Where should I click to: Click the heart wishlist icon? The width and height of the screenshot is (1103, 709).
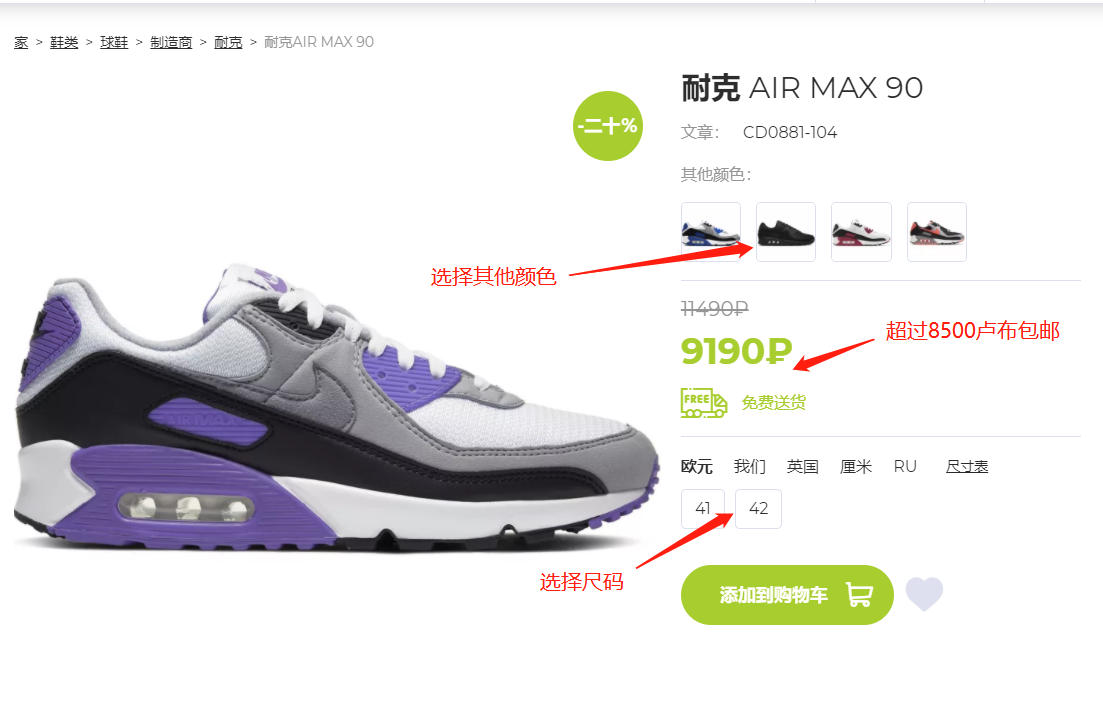click(x=924, y=594)
